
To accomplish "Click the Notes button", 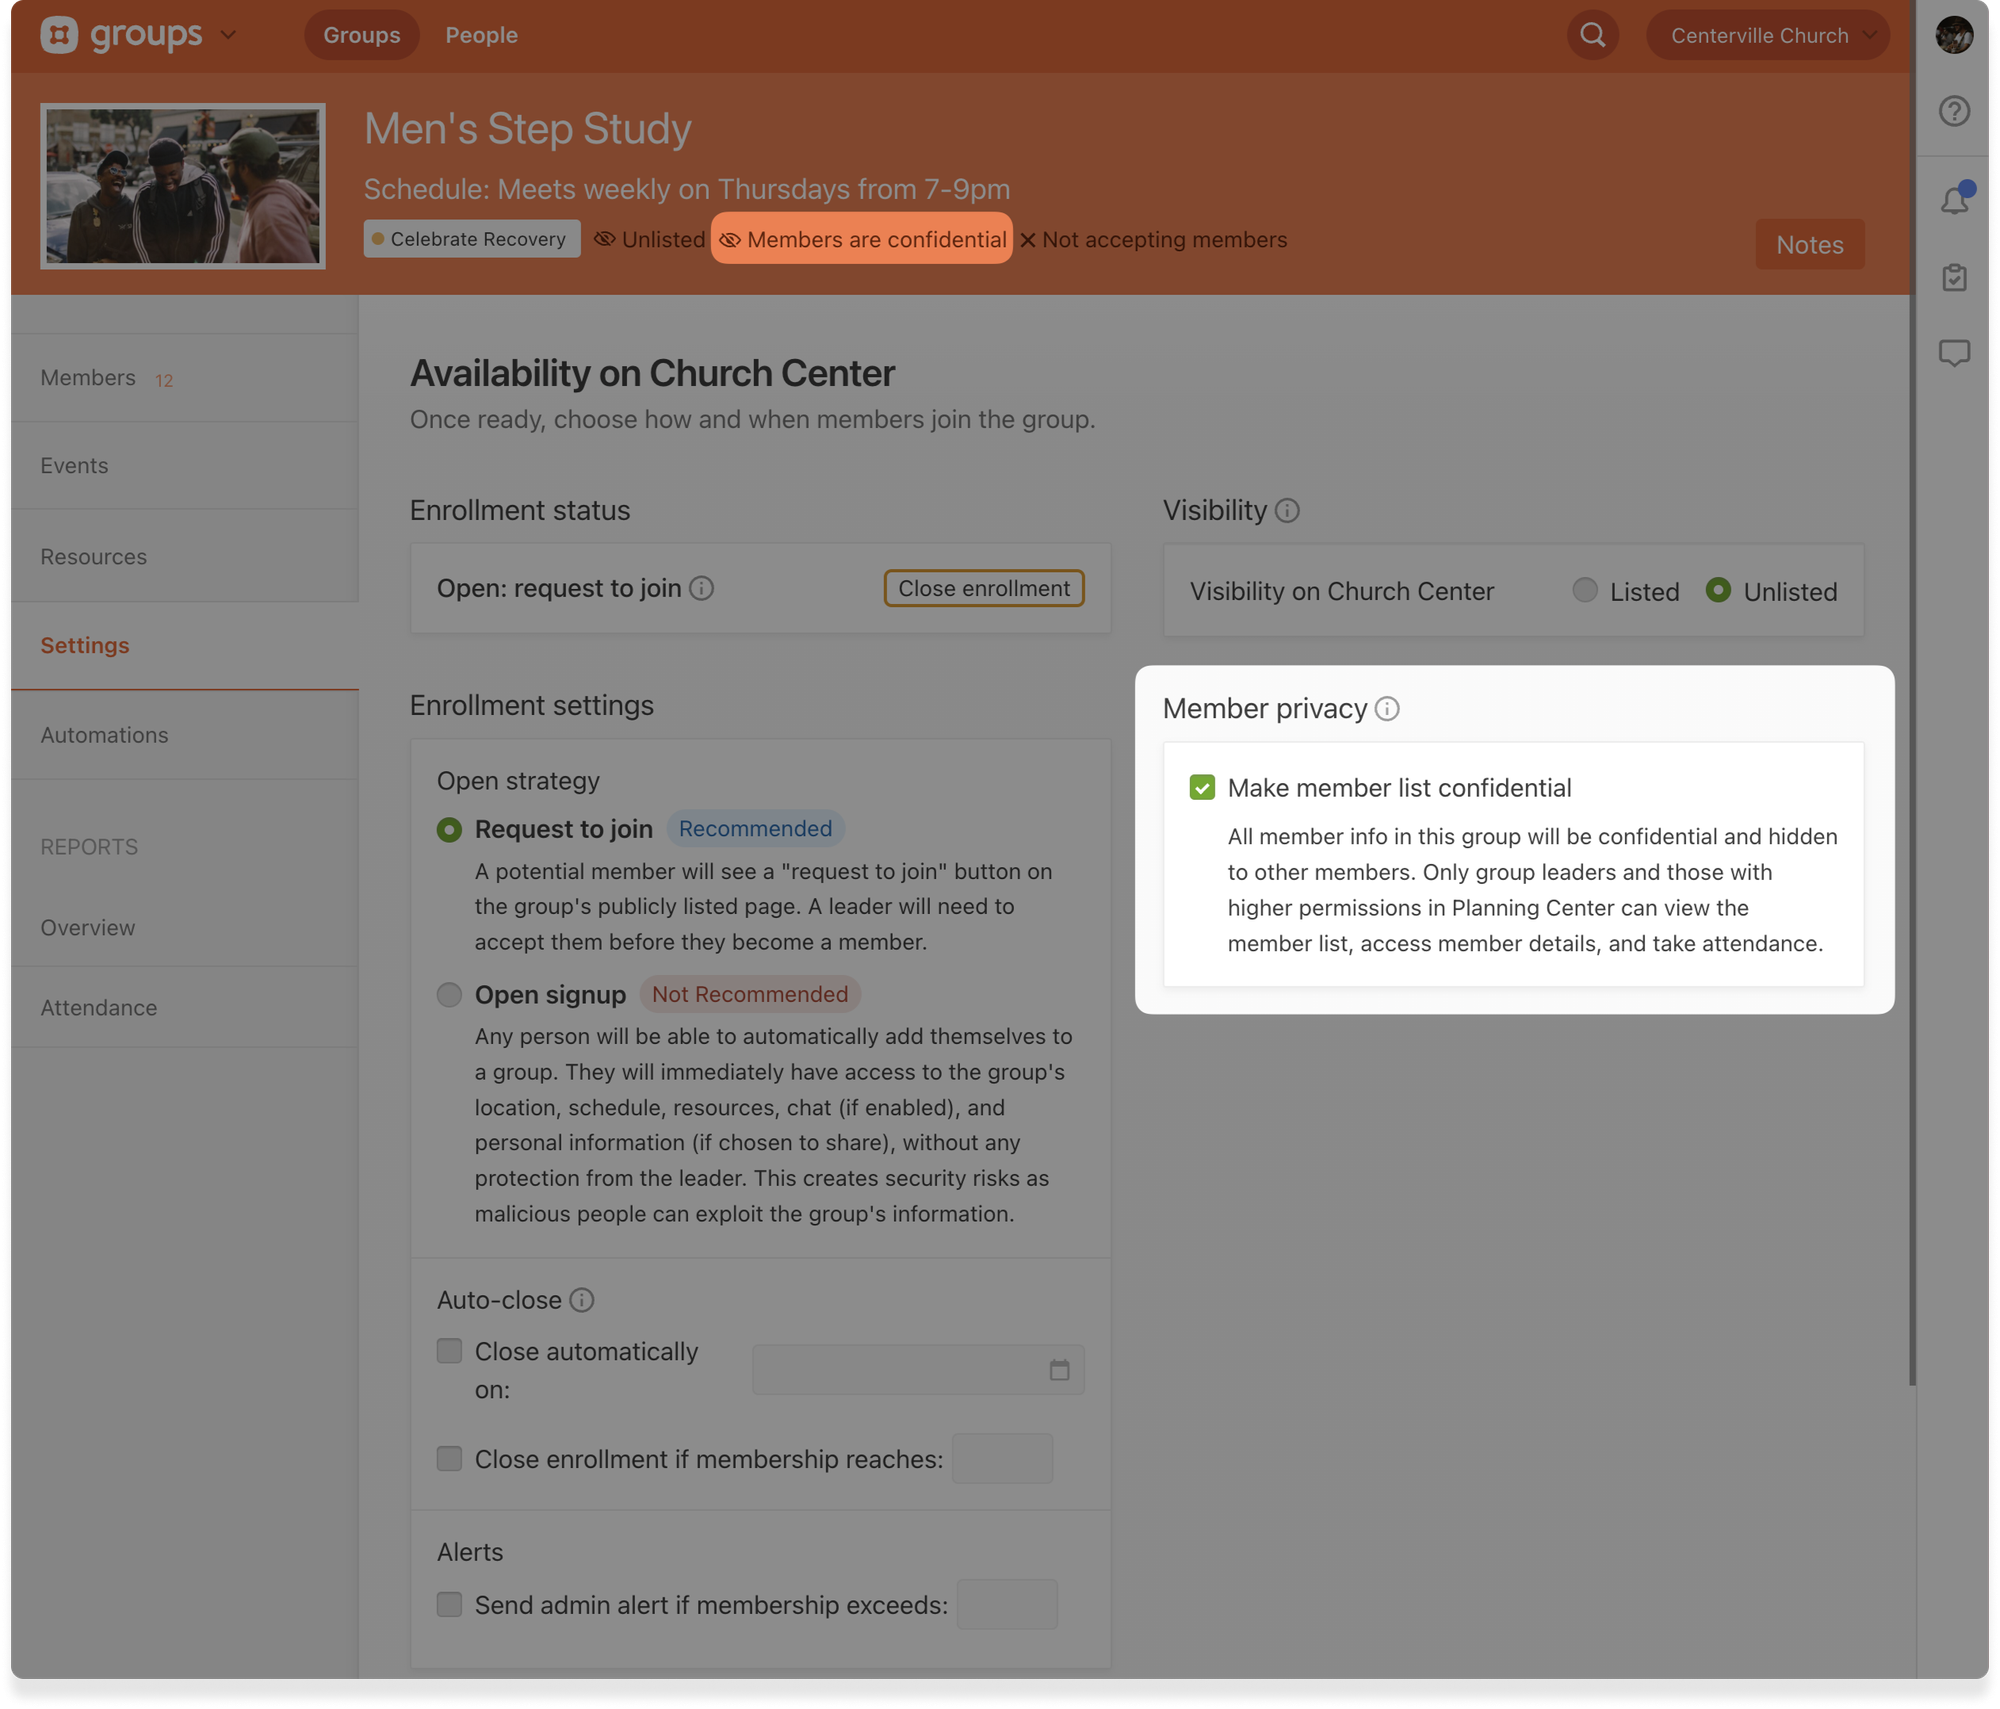I will [1809, 245].
